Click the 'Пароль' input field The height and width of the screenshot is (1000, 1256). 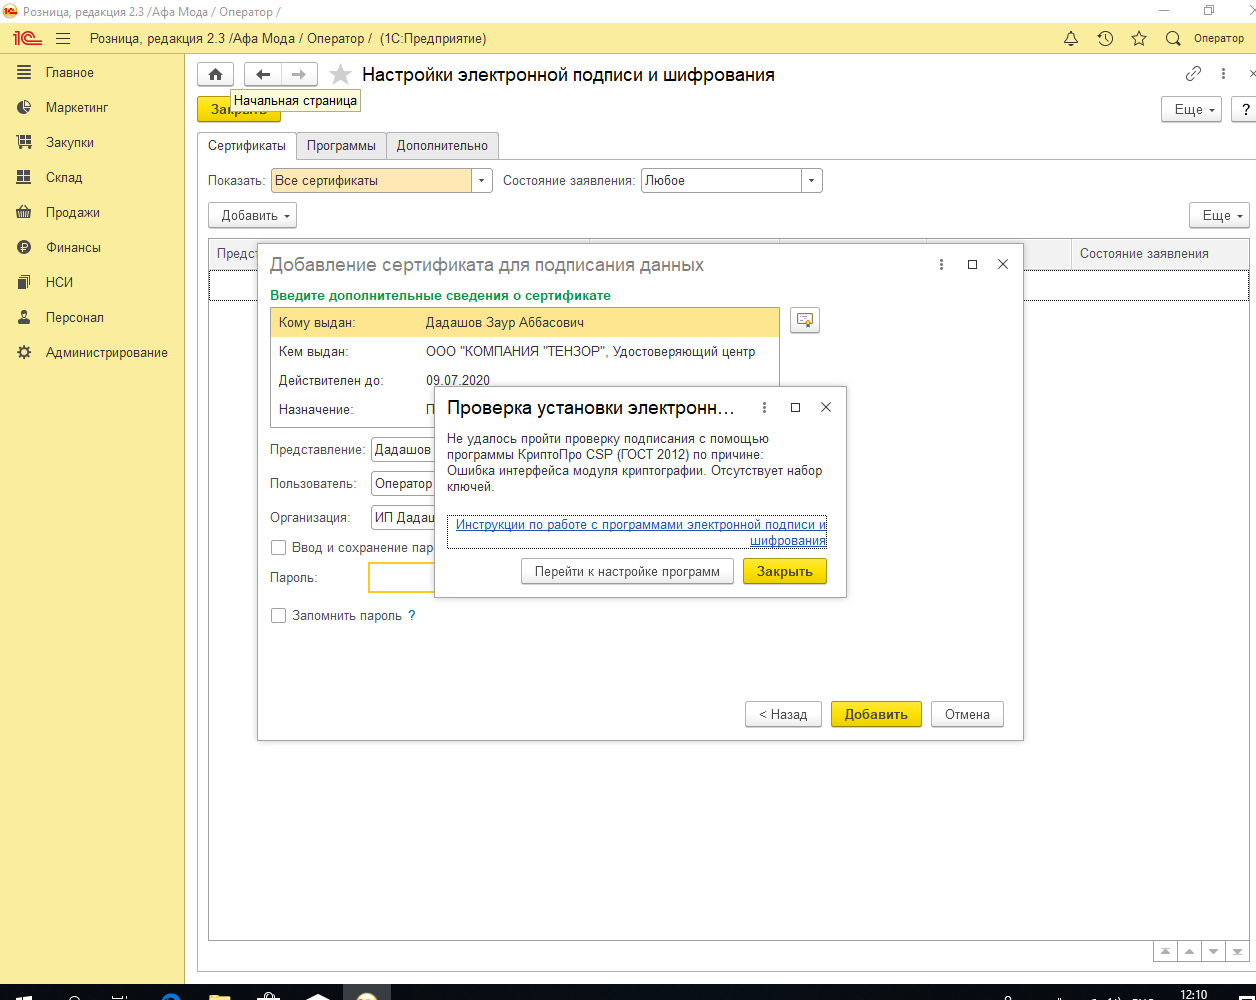402,578
